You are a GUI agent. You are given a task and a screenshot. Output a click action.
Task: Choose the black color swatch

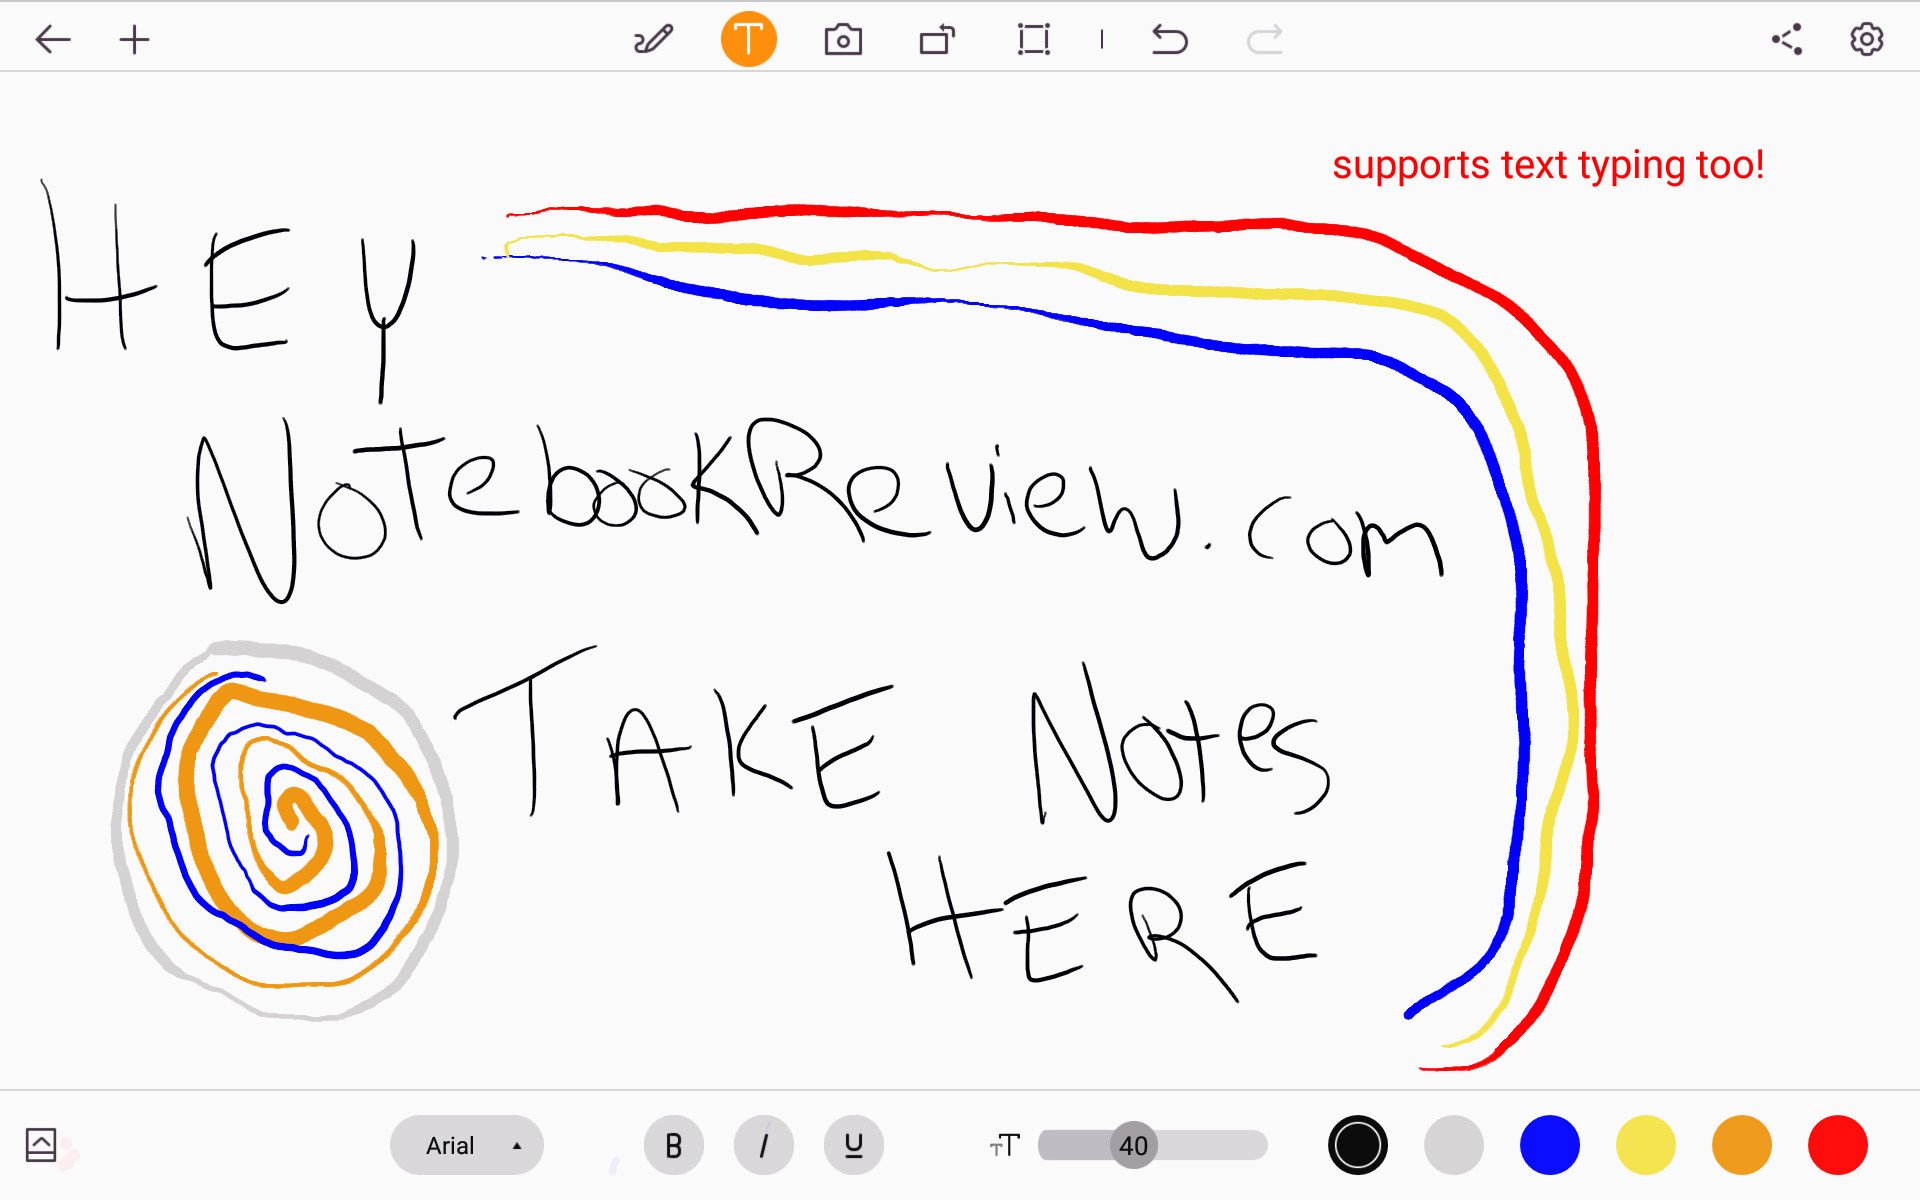pos(1357,1145)
